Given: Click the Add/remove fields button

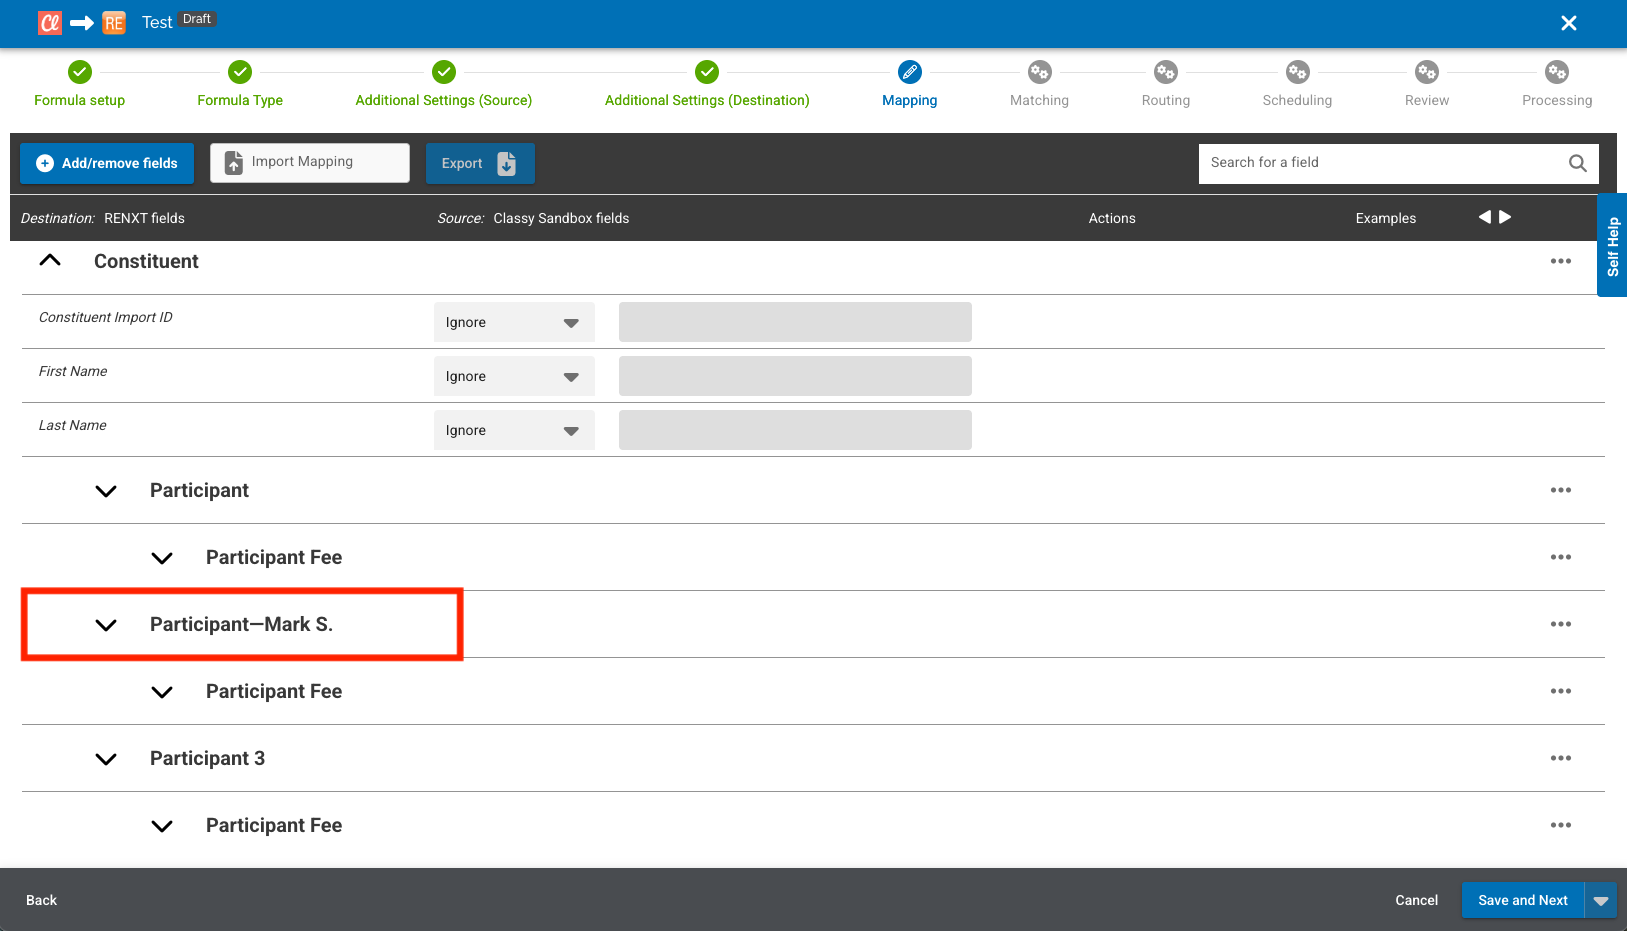Looking at the screenshot, I should (107, 163).
